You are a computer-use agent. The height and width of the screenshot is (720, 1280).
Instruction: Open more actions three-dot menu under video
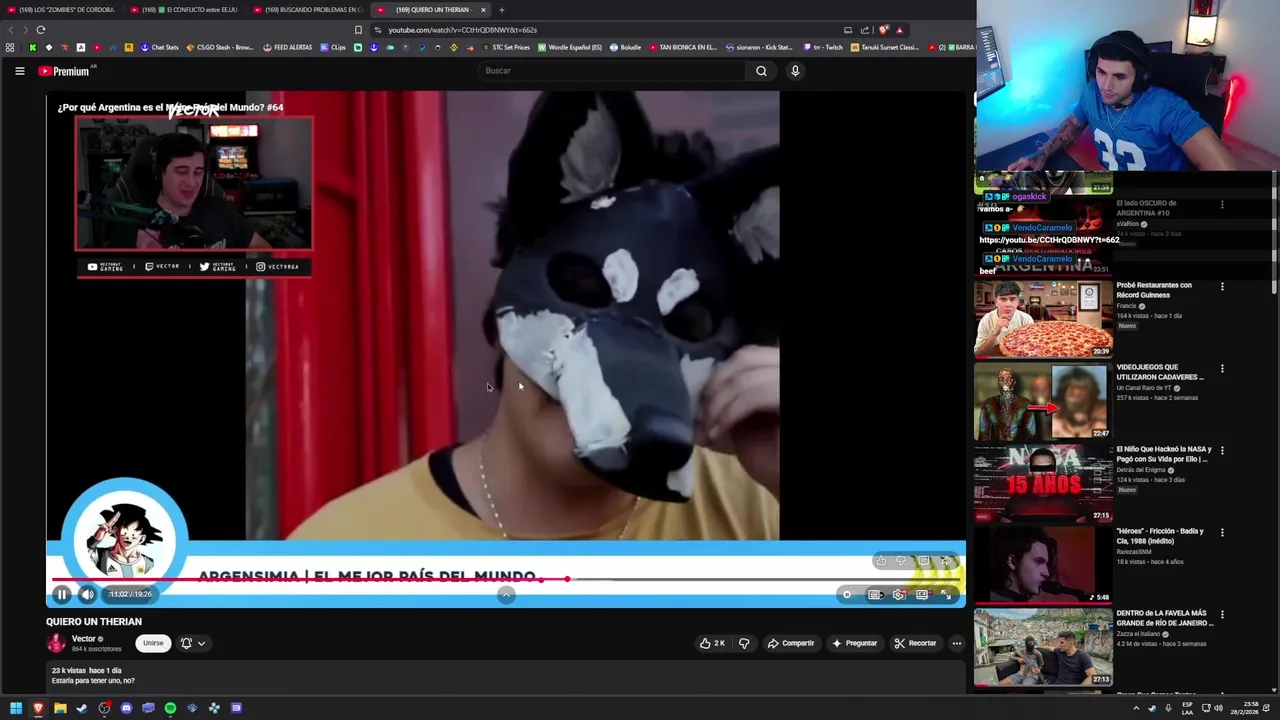click(x=957, y=643)
